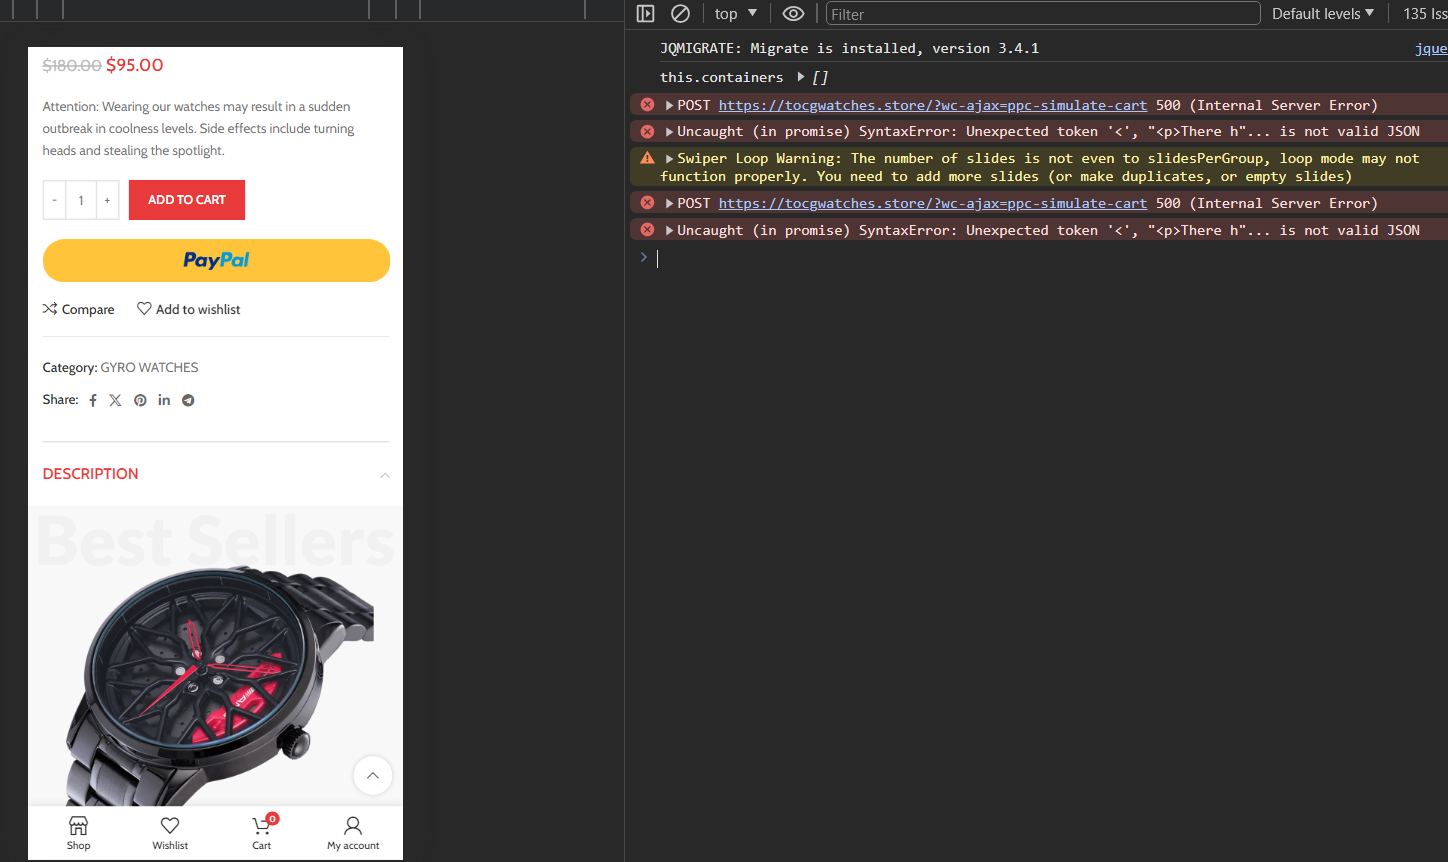The image size is (1448, 862).
Task: Click the error icon beside the last Uncaught SyntaxError
Action: [647, 230]
